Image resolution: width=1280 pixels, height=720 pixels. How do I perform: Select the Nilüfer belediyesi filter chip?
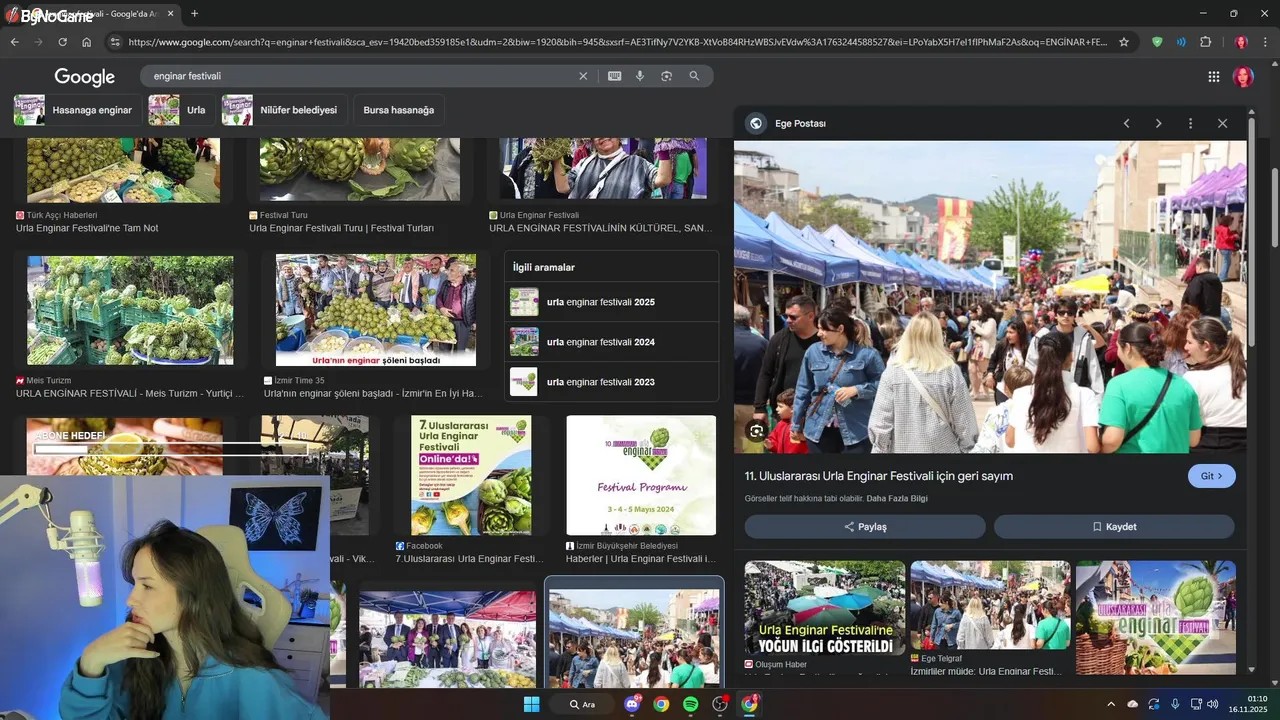pyautogui.click(x=282, y=110)
